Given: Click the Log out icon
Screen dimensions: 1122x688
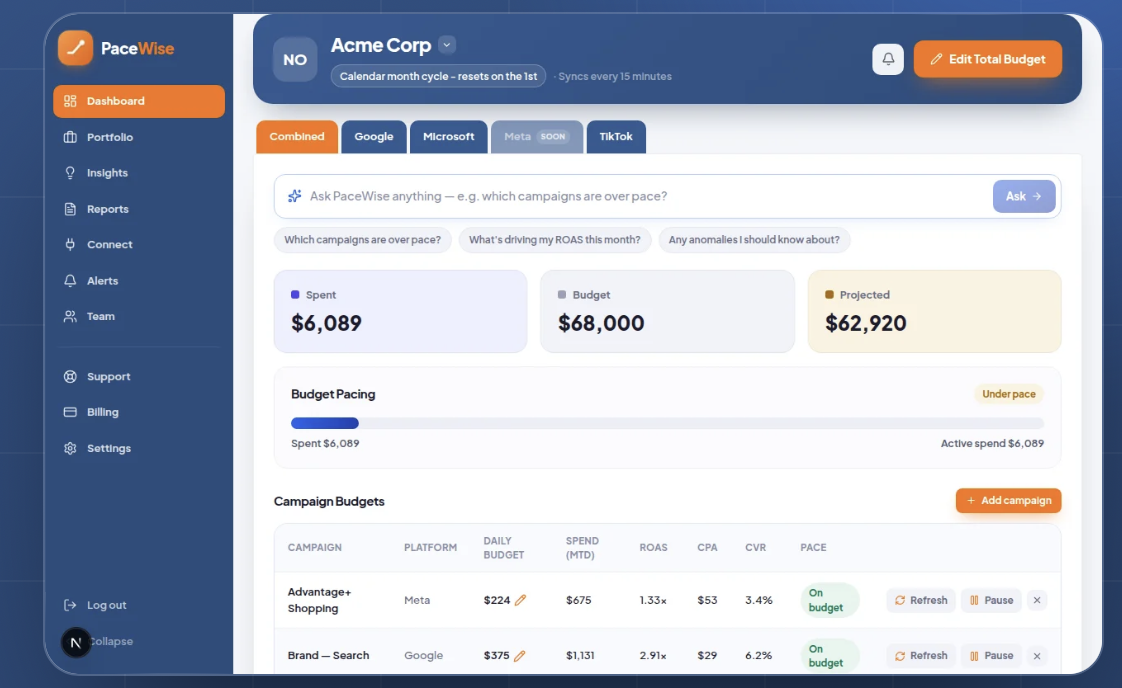Looking at the screenshot, I should [x=70, y=605].
